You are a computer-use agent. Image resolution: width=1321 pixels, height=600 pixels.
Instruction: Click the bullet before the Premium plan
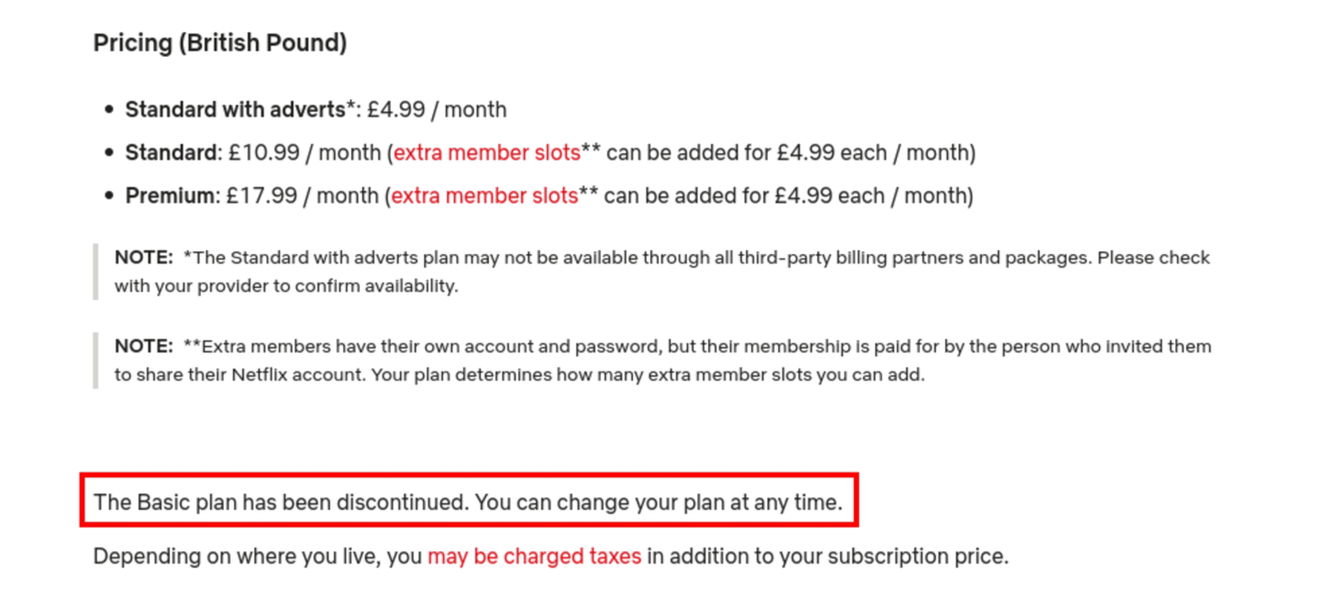point(109,196)
